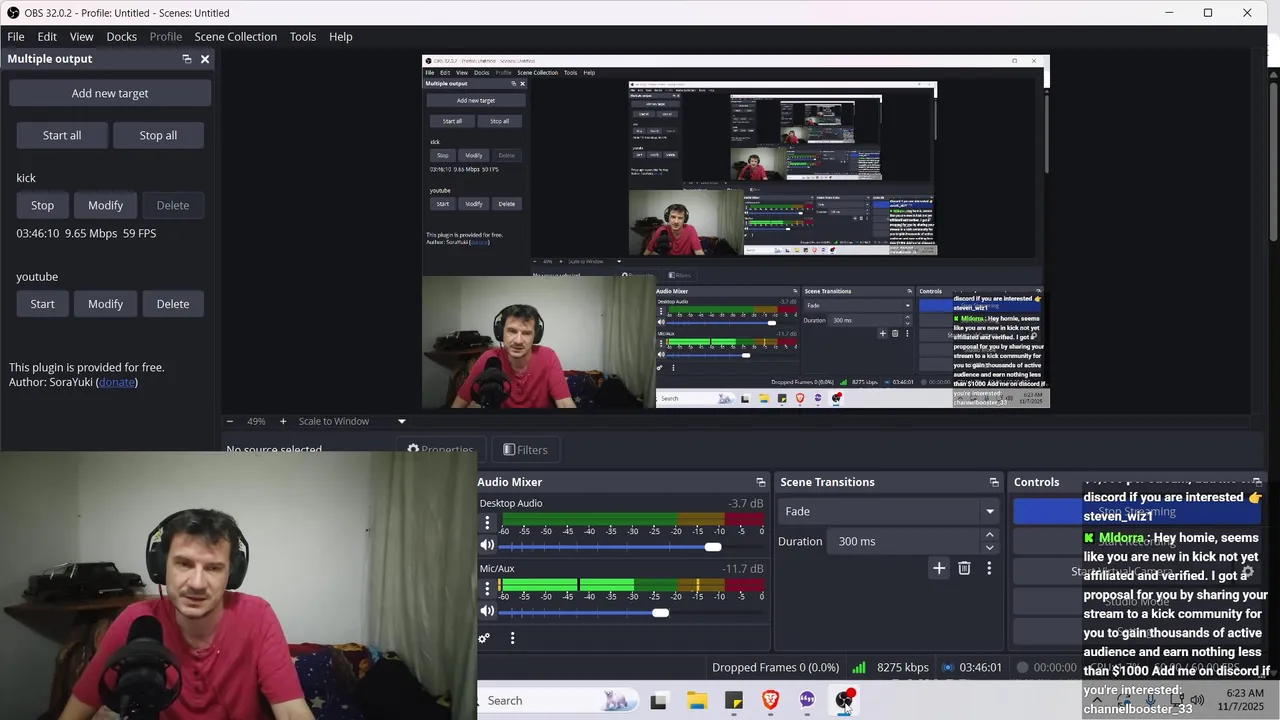Click the Start all button
Viewport: 1280px width, 720px height.
pos(62,135)
